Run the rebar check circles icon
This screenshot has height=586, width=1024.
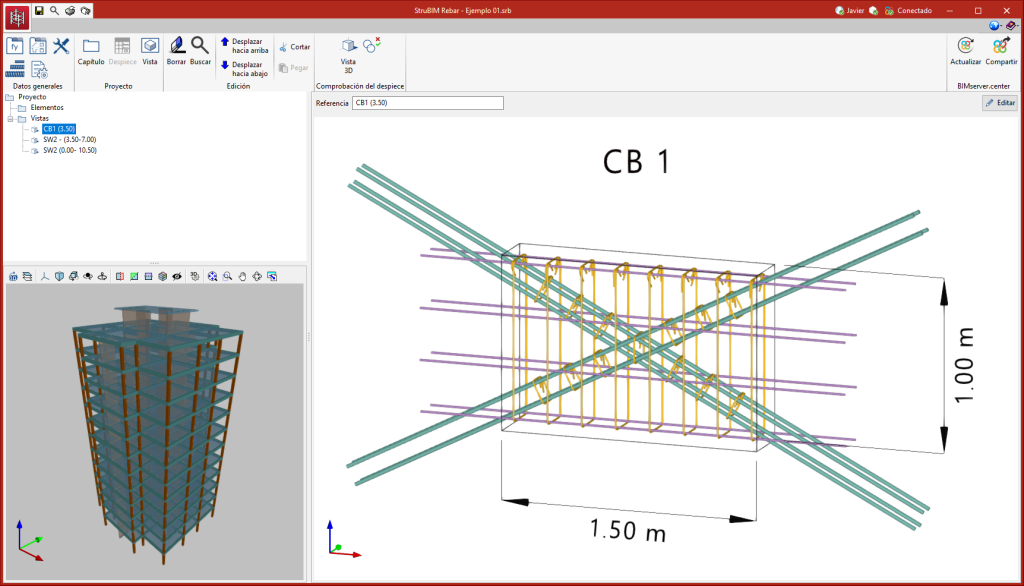coord(372,44)
